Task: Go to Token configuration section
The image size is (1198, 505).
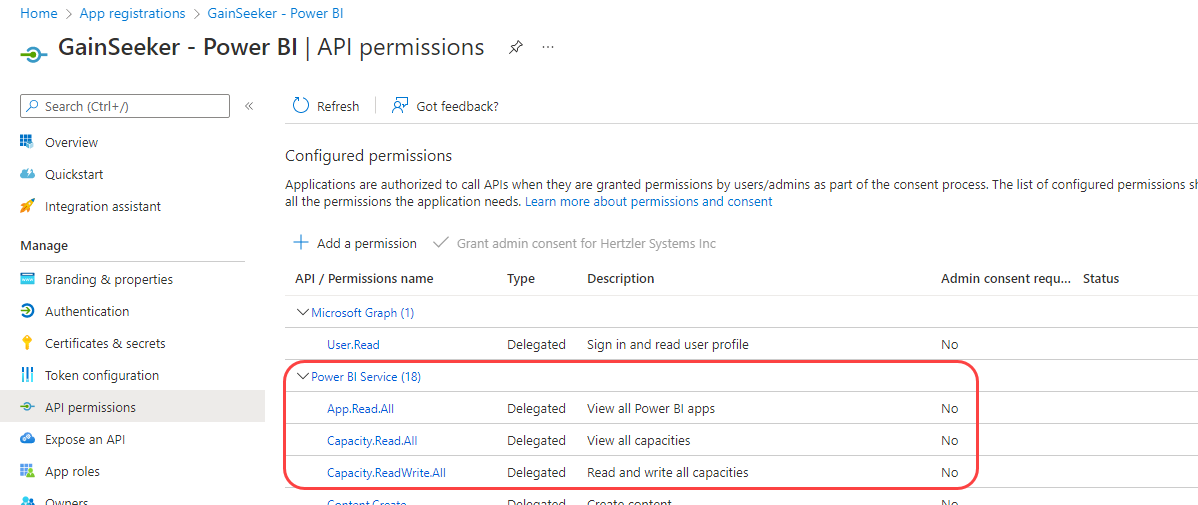Action: [x=101, y=375]
